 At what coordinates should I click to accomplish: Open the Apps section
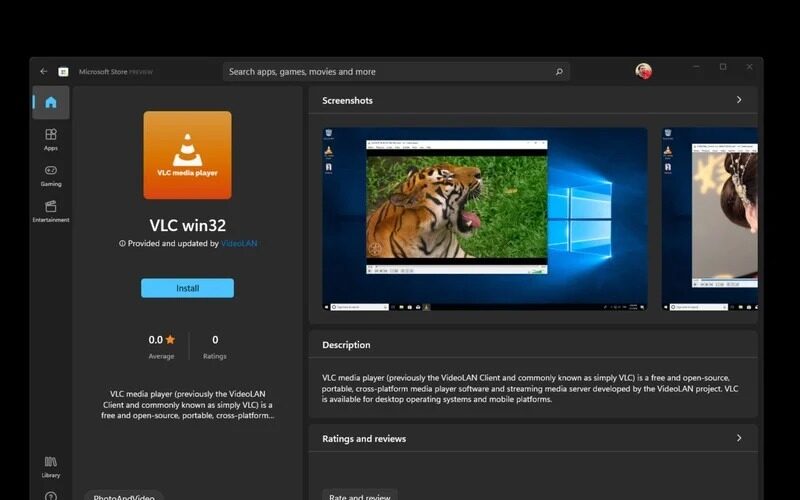tap(51, 139)
